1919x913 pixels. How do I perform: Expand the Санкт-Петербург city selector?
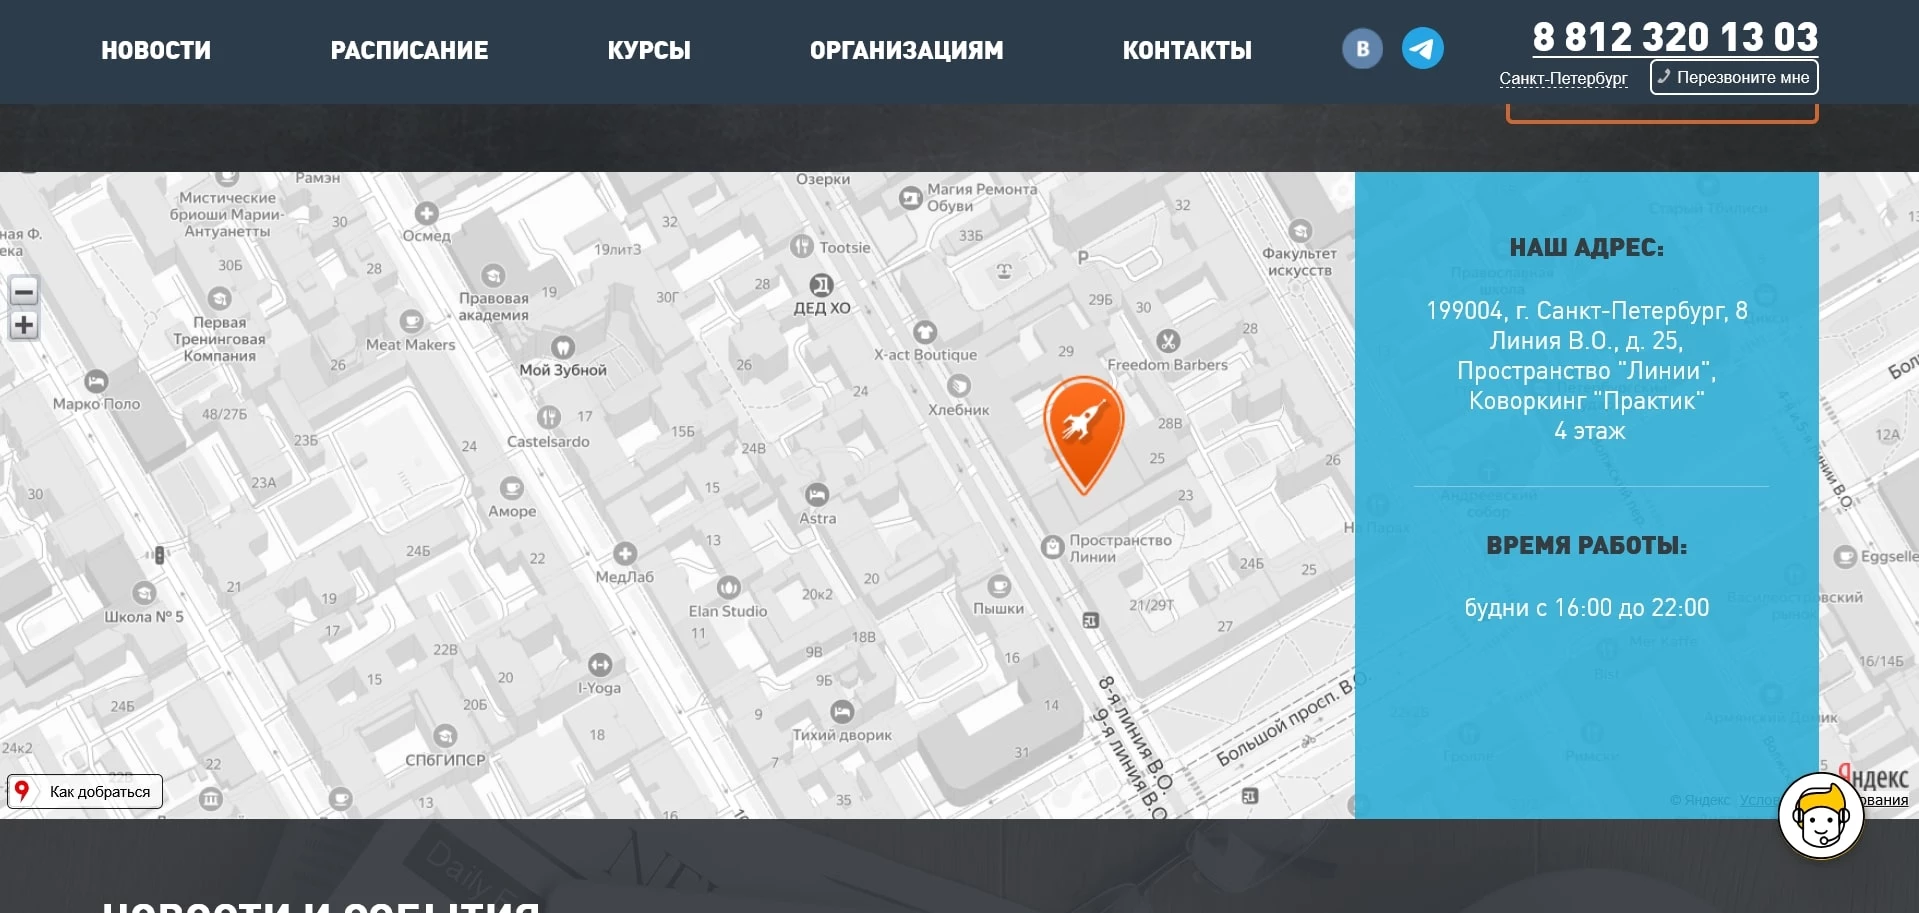(x=1563, y=78)
